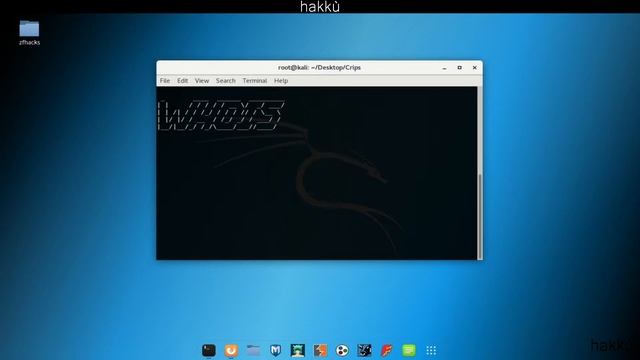Open the terminal Help menu
This screenshot has width=640, height=360.
pos(281,81)
